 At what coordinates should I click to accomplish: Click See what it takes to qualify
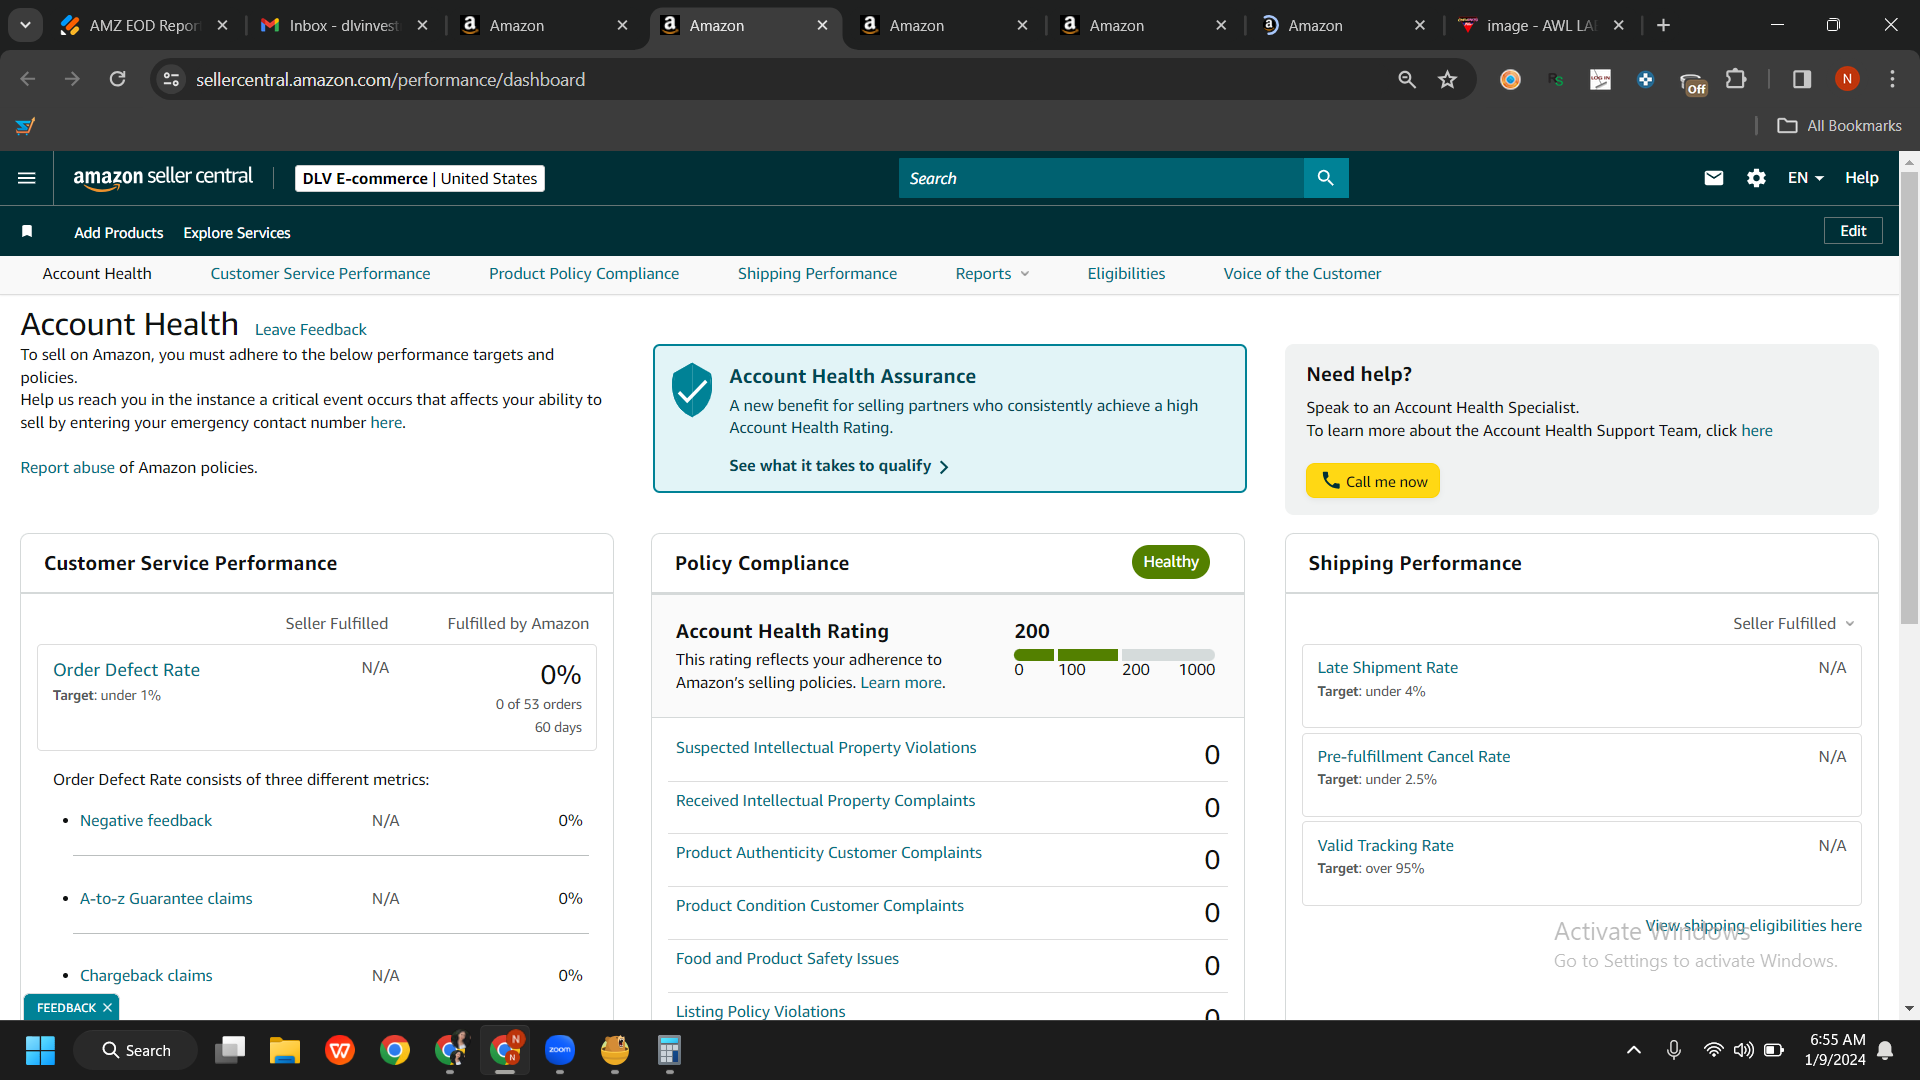(839, 466)
